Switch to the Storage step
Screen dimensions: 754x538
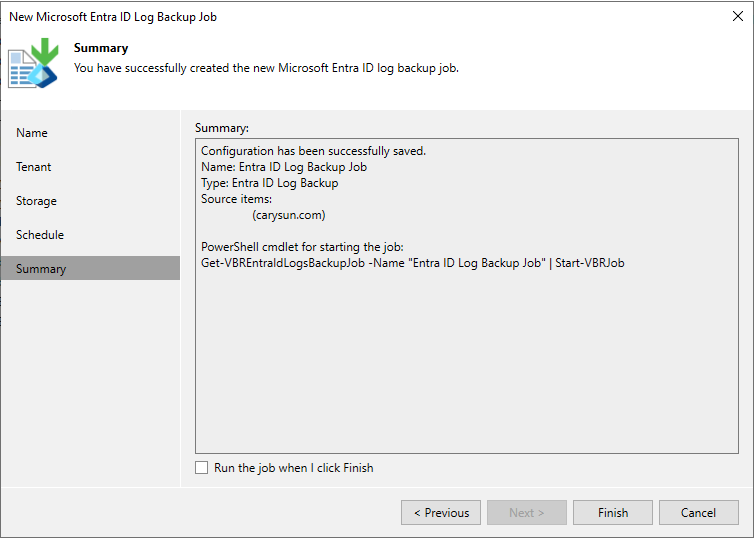tap(36, 201)
